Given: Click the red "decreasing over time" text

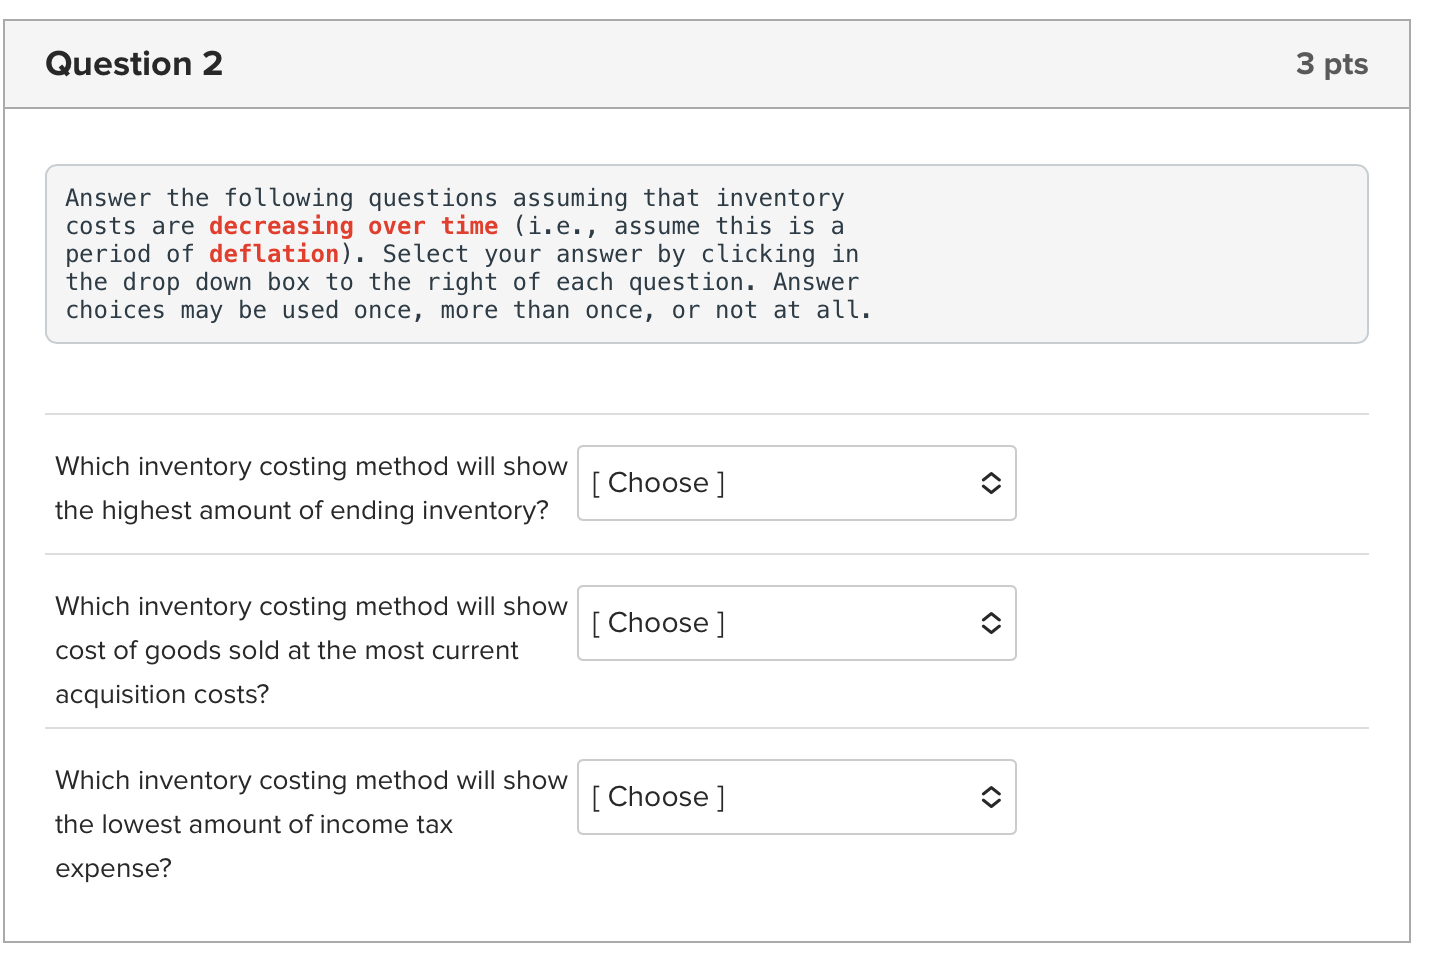Looking at the screenshot, I should point(353,226).
